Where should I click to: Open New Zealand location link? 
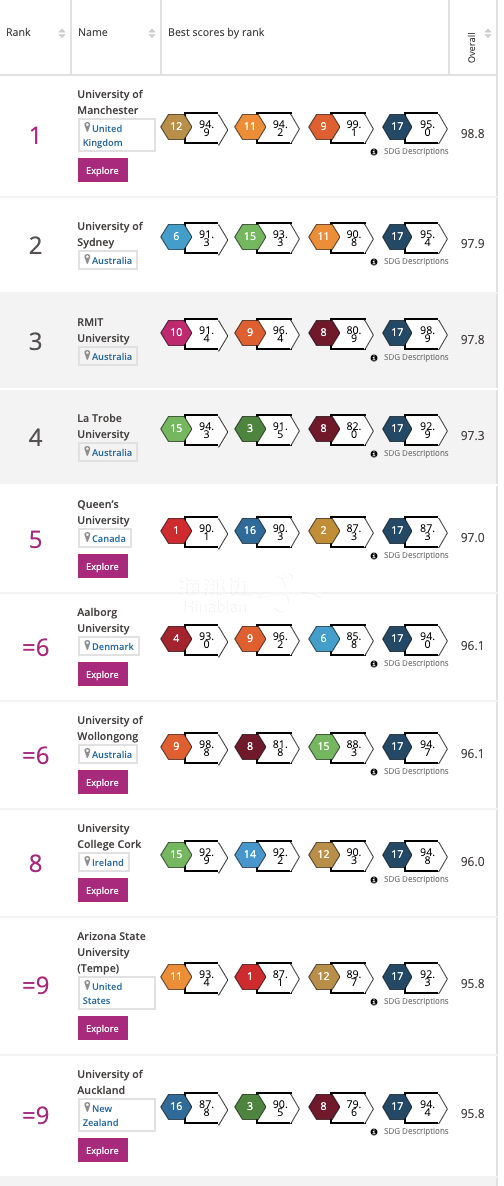click(x=101, y=1116)
